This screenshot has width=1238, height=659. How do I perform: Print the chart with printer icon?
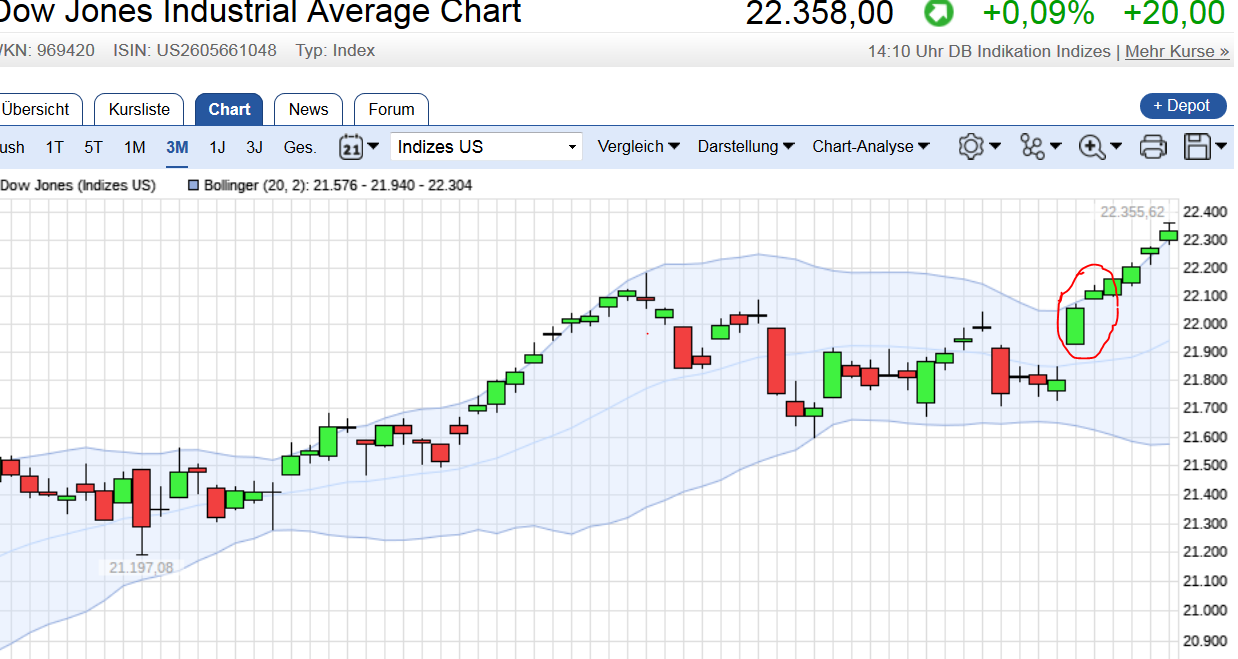click(x=1153, y=147)
